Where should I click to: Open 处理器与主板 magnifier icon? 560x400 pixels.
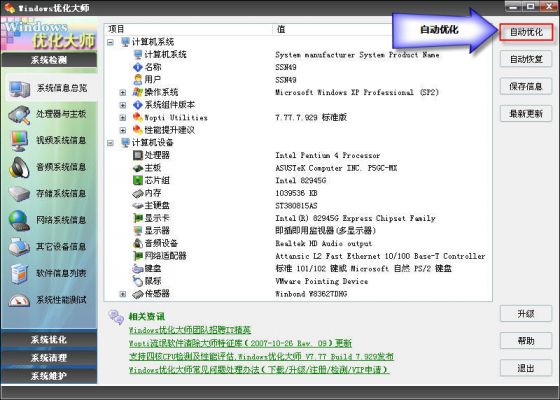pos(19,115)
